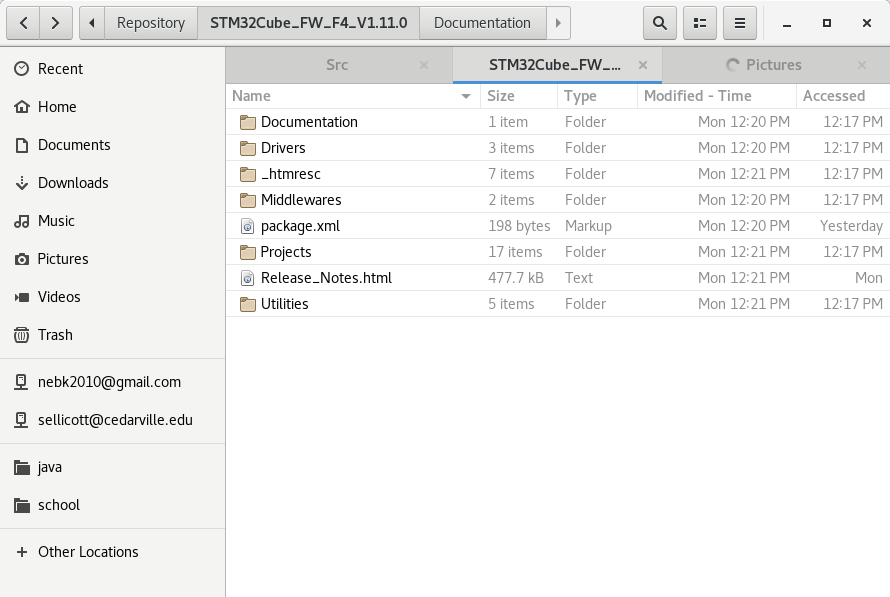
Task: Sort files by the Type column
Action: (597, 96)
